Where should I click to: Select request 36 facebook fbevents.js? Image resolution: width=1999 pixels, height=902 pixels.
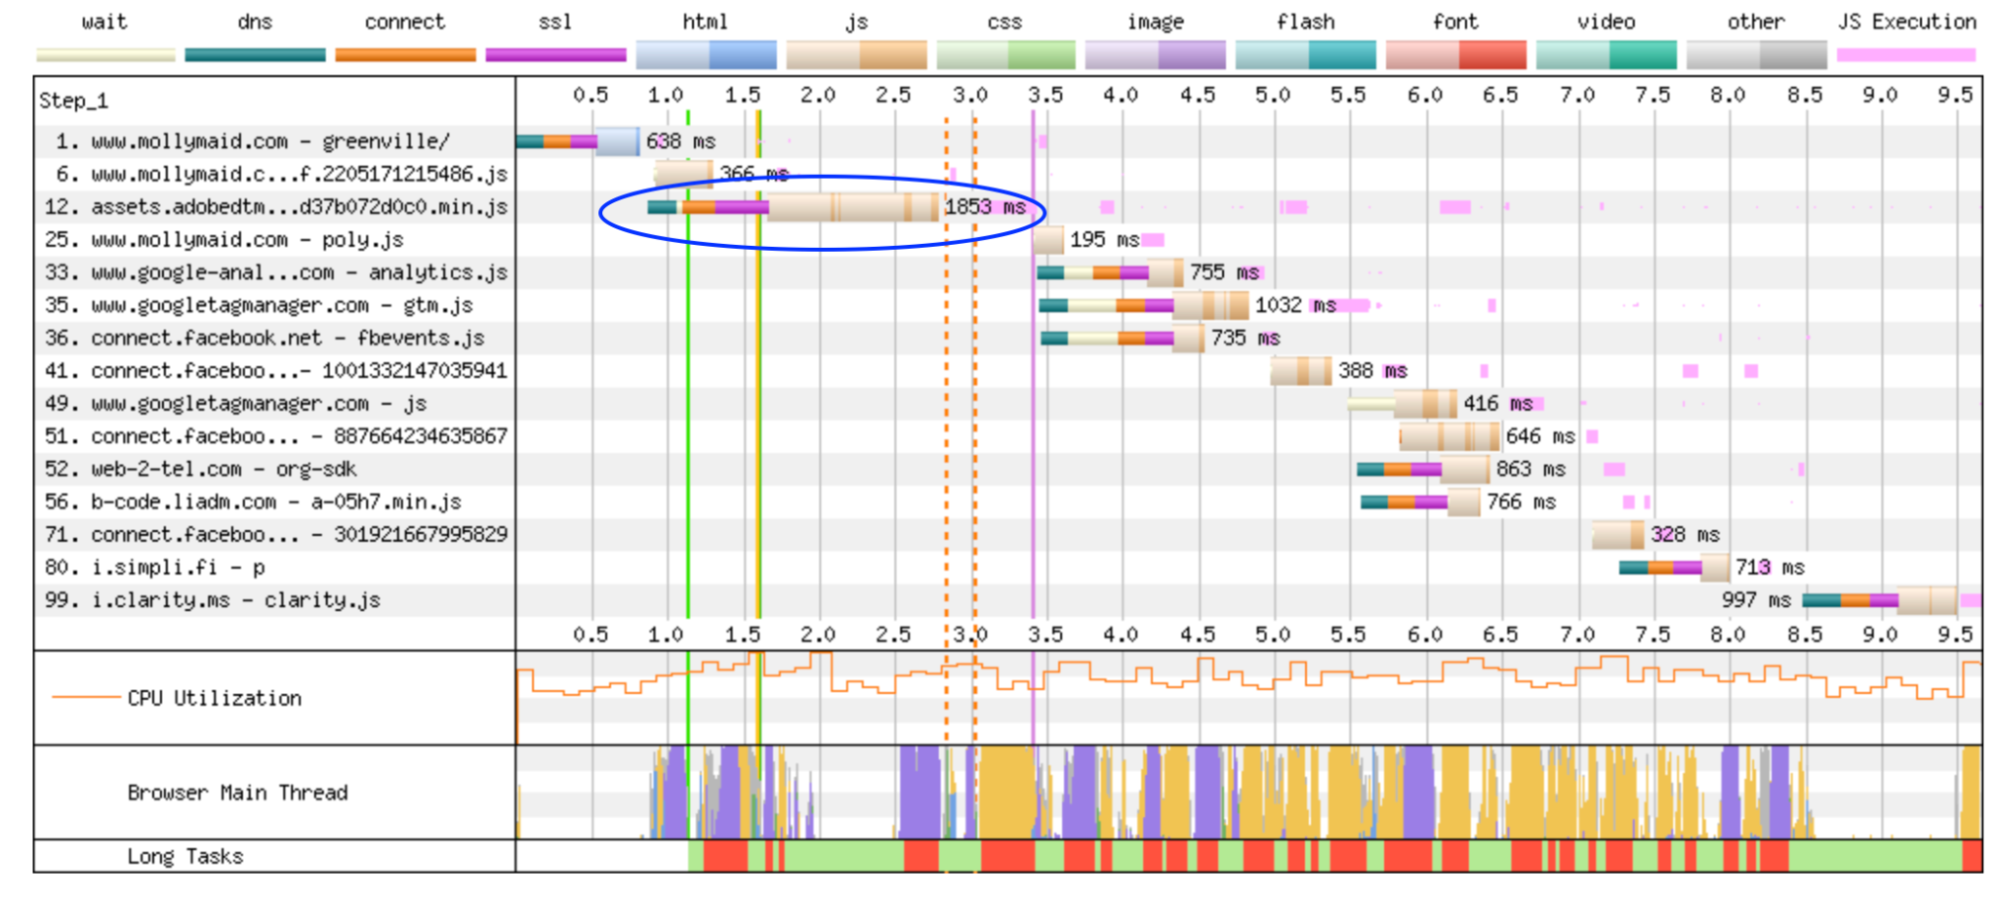(287, 338)
